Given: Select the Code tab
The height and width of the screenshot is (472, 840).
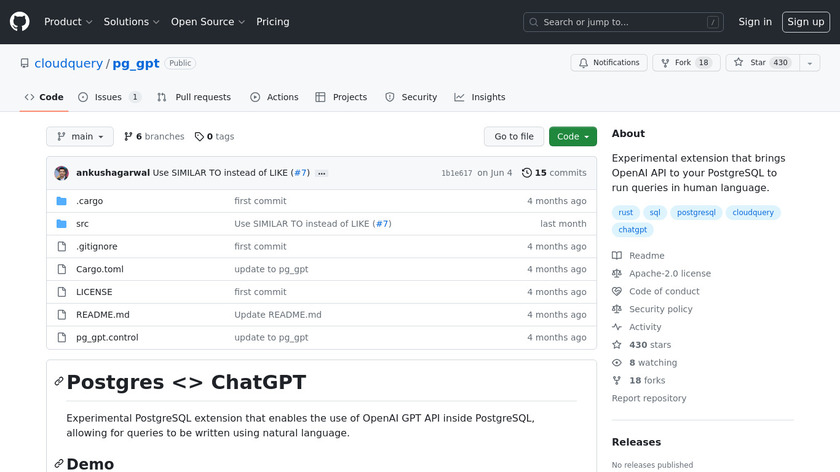Looking at the screenshot, I should click(x=44, y=97).
